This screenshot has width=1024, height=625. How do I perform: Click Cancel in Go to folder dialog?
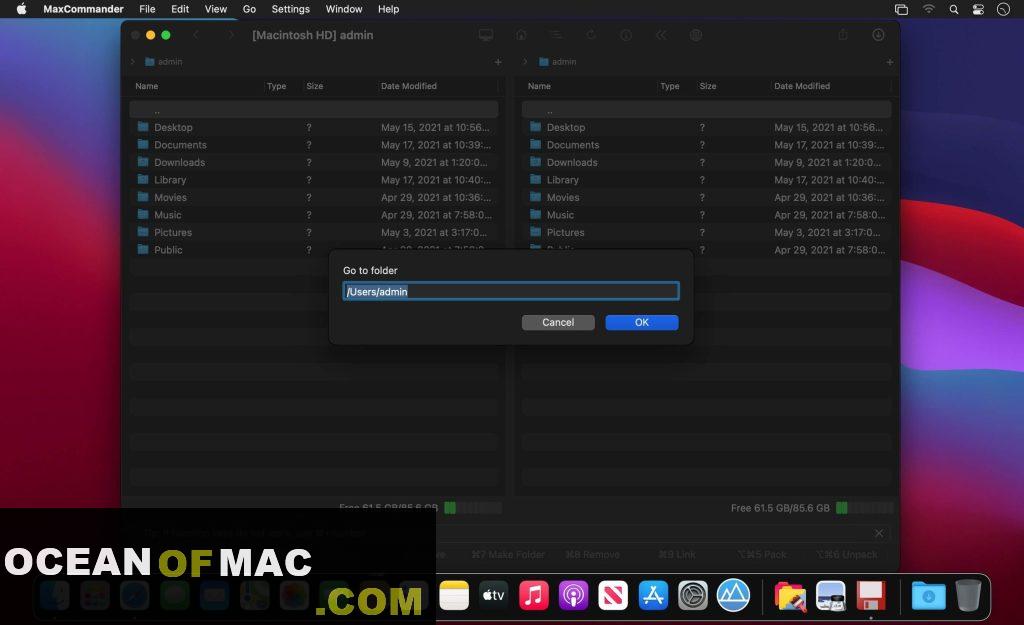click(x=558, y=323)
